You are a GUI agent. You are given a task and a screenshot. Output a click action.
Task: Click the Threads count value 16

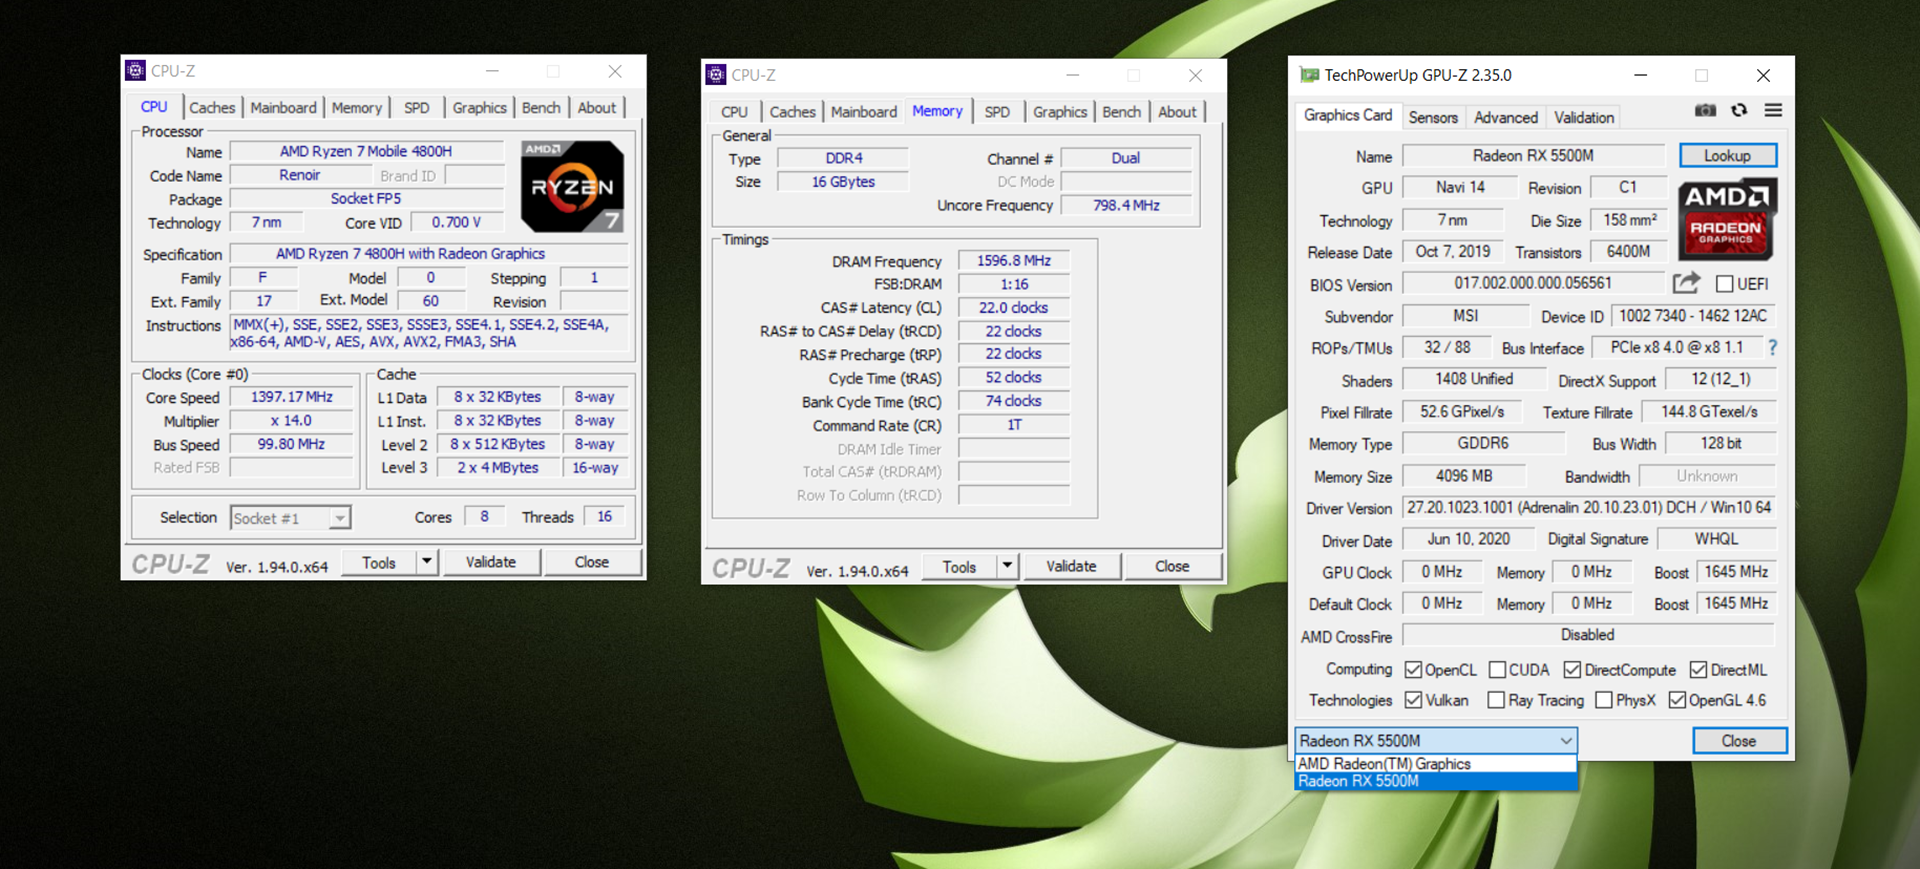tap(605, 516)
